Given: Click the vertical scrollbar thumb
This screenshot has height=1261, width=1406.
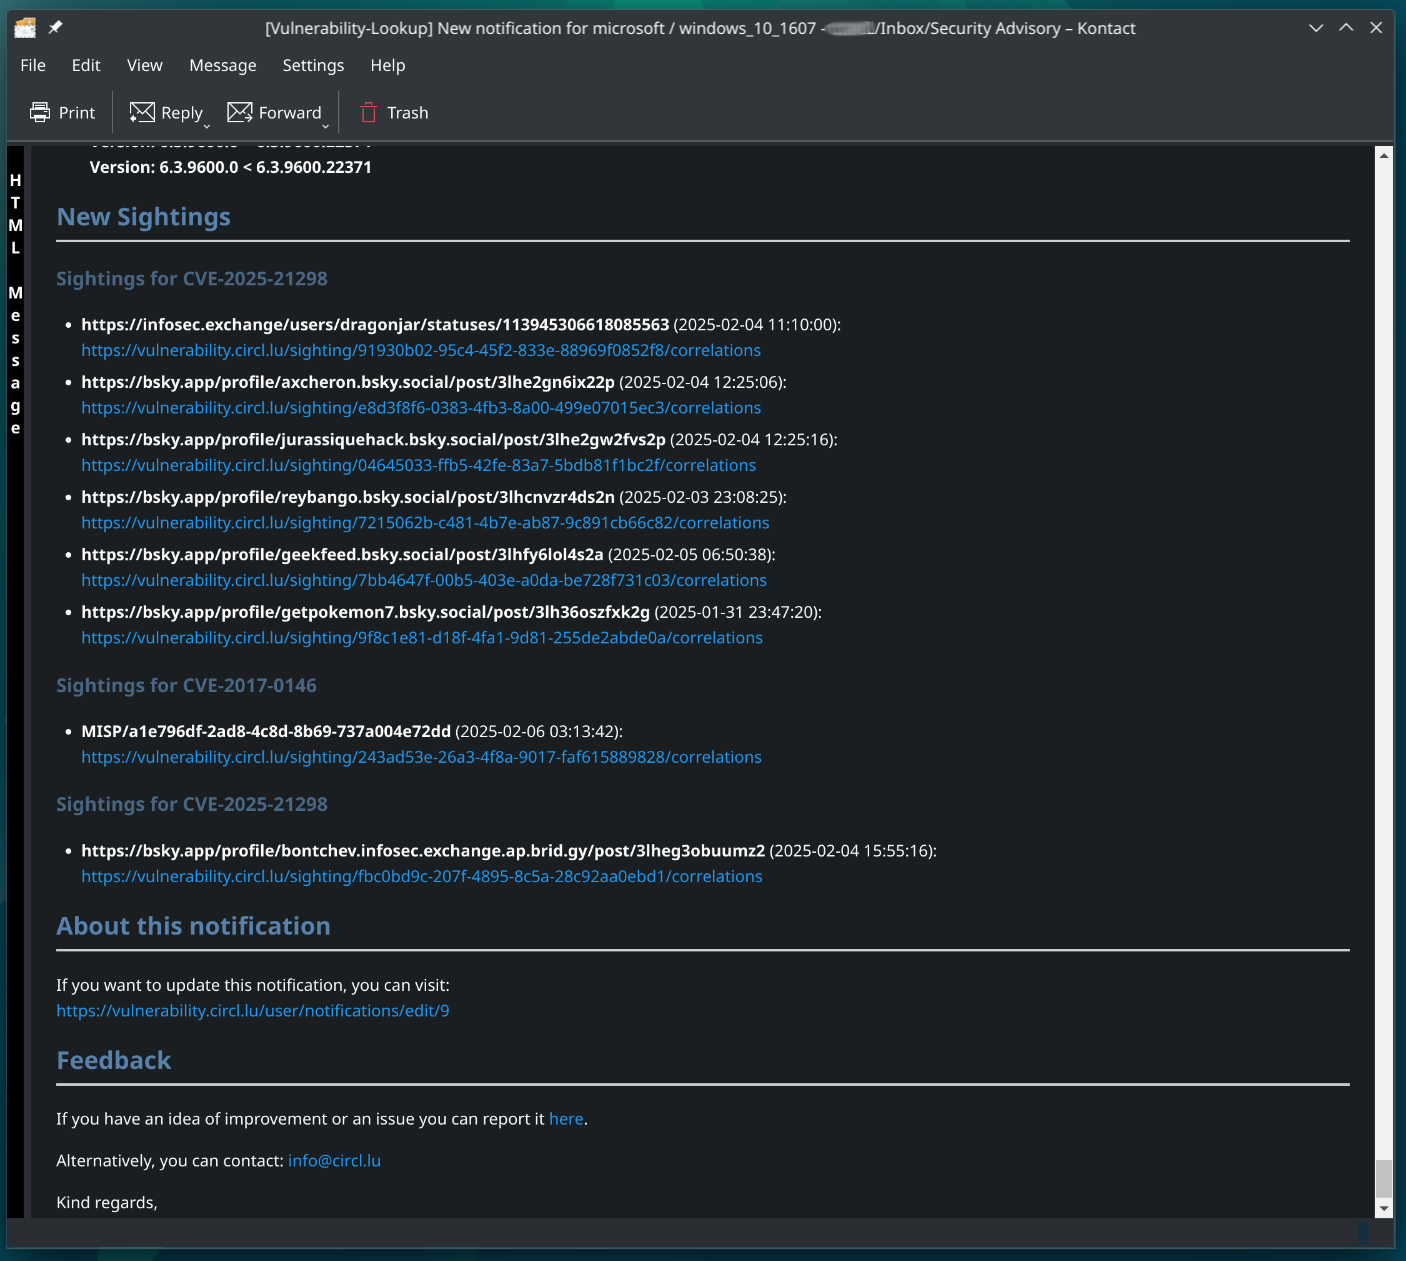Looking at the screenshot, I should point(1384,1178).
